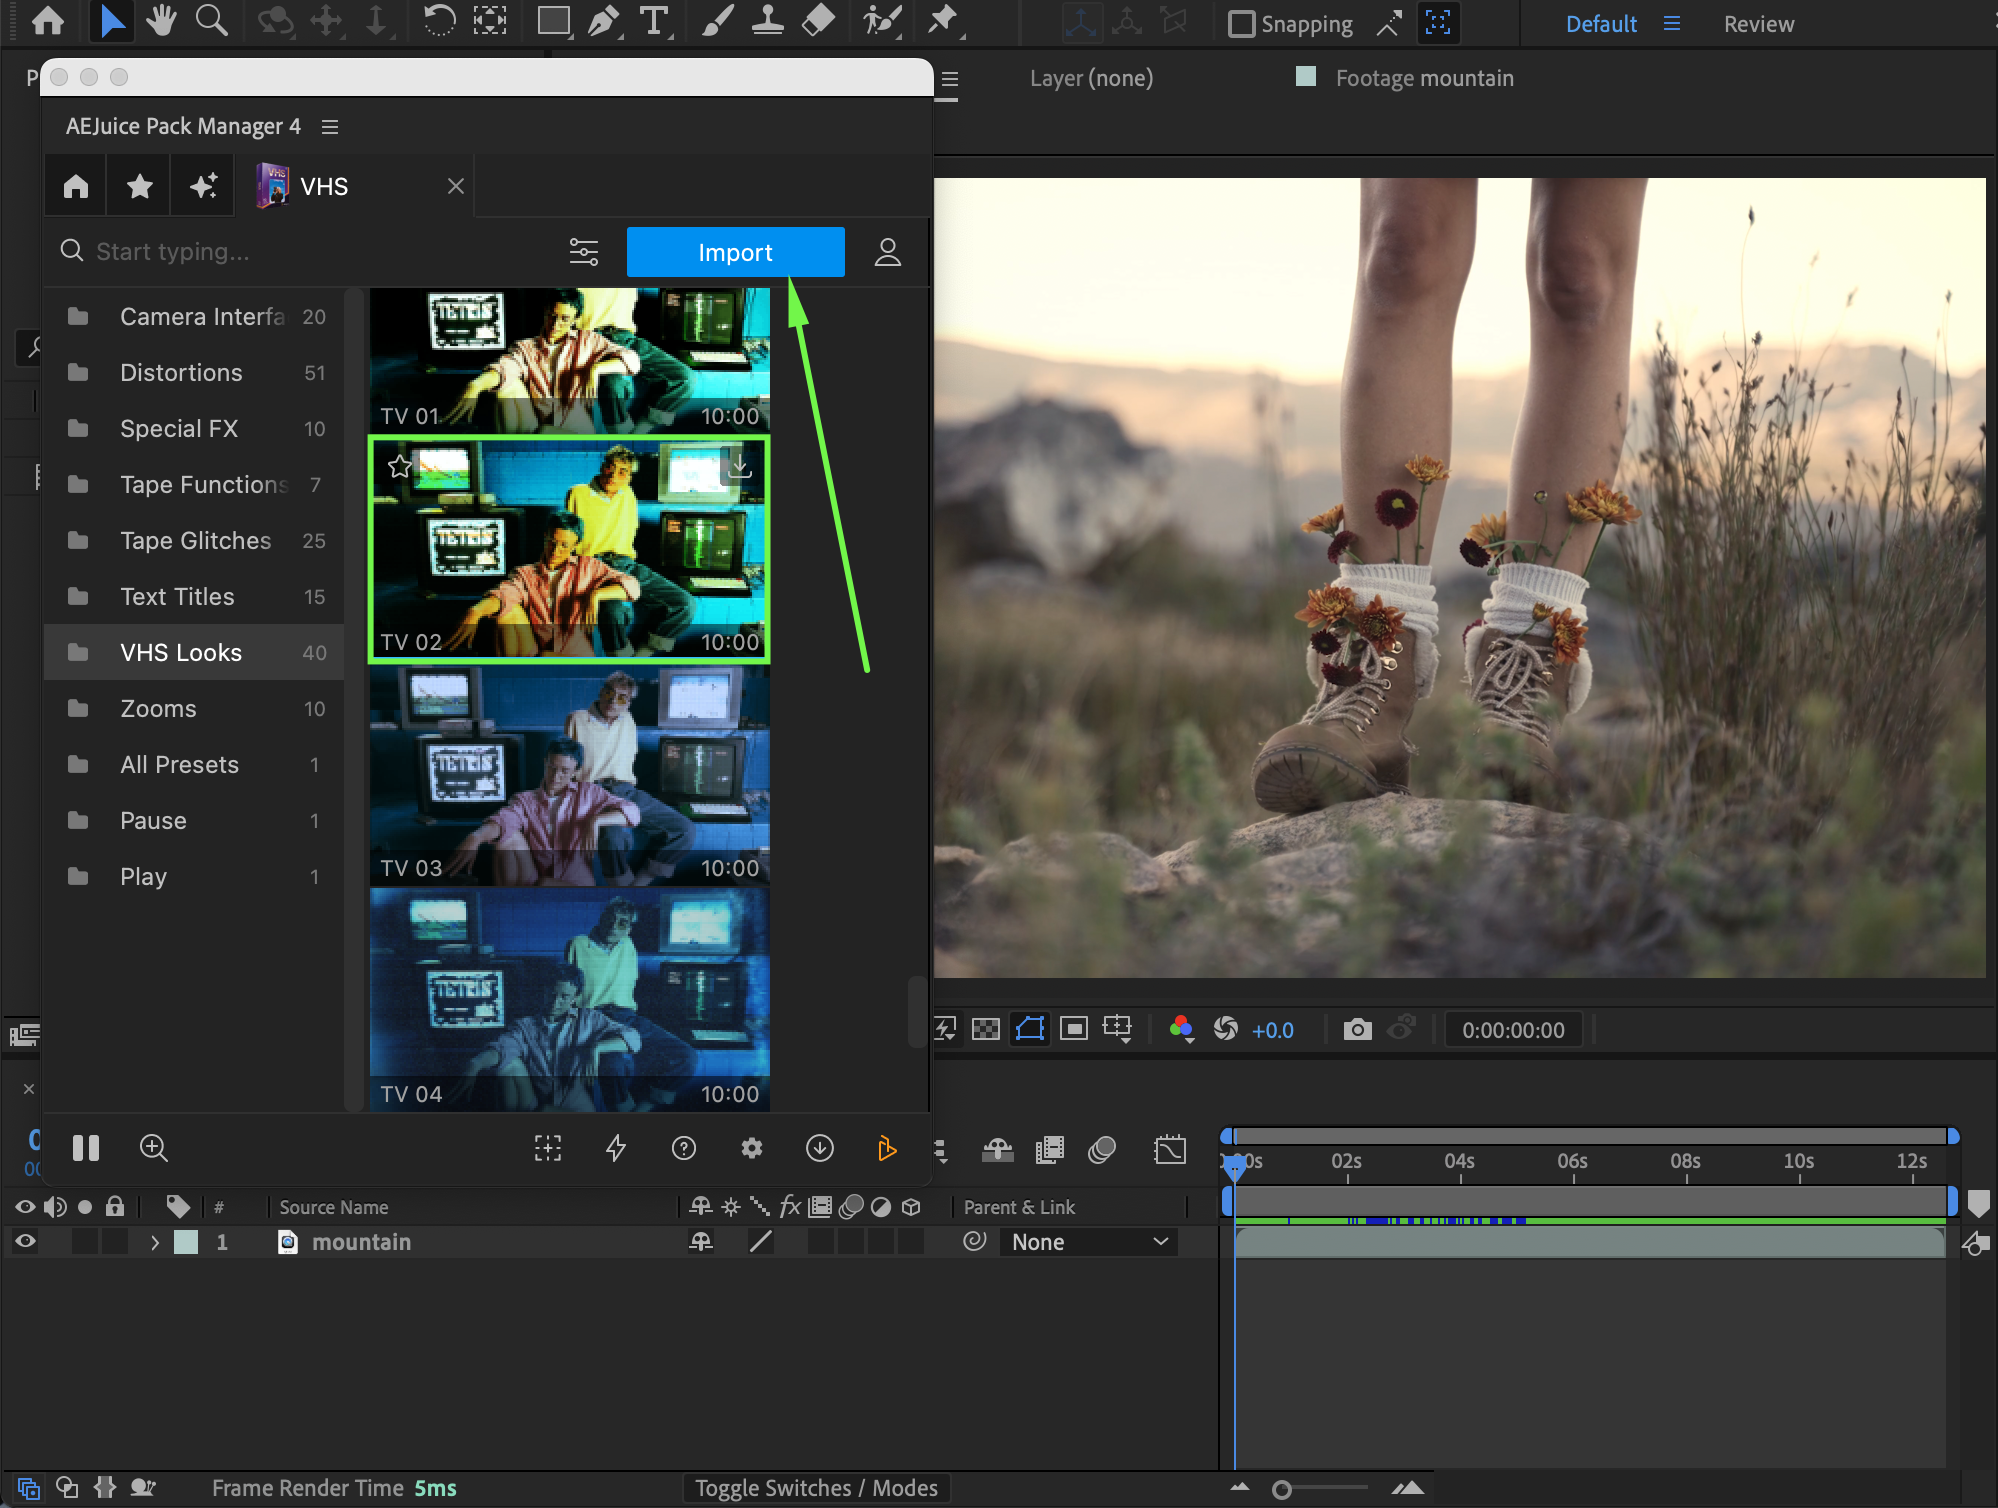Toggle the graph editor button
1998x1508 pixels.
tap(1170, 1150)
